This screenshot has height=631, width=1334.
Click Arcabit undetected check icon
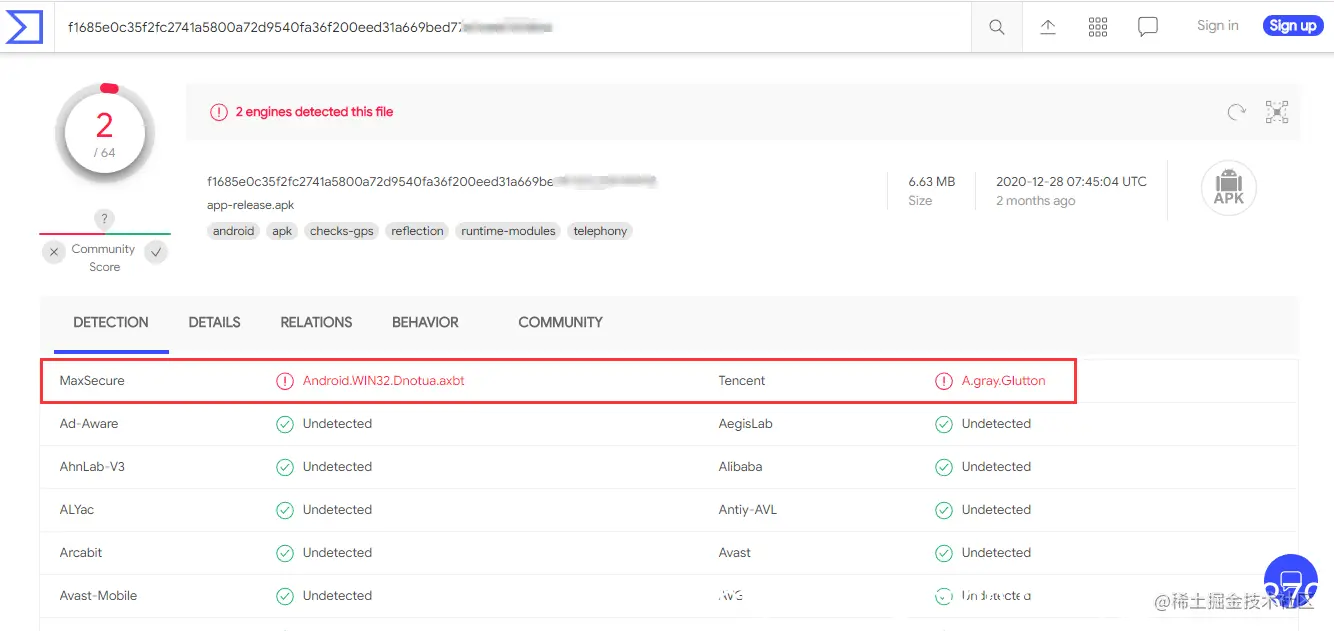click(x=285, y=553)
